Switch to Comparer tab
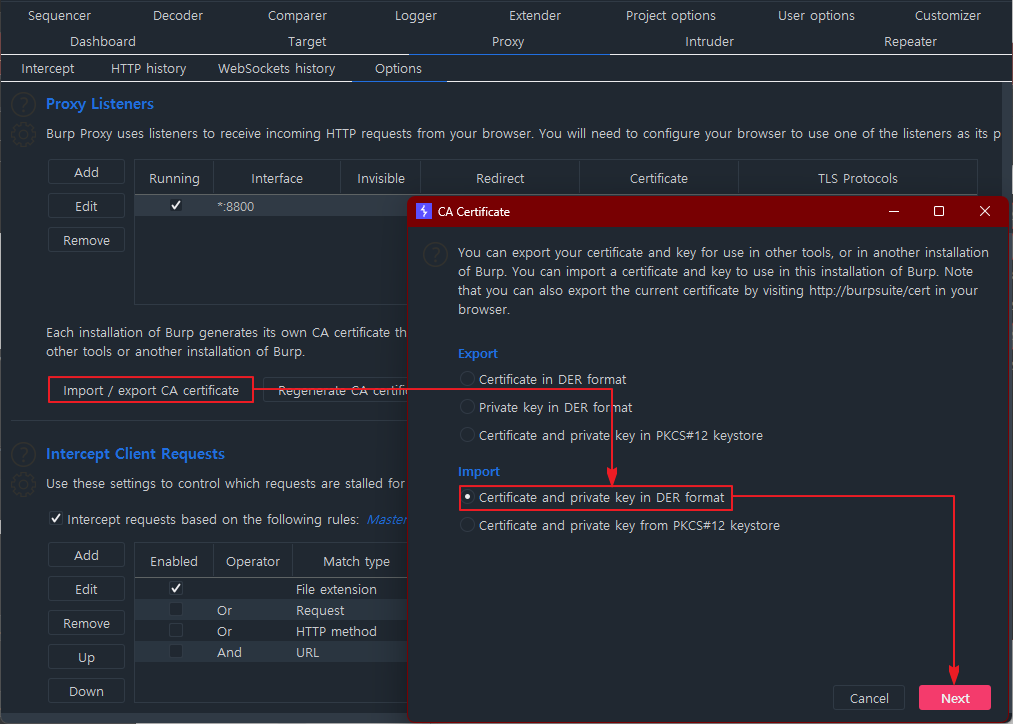 click(x=297, y=16)
